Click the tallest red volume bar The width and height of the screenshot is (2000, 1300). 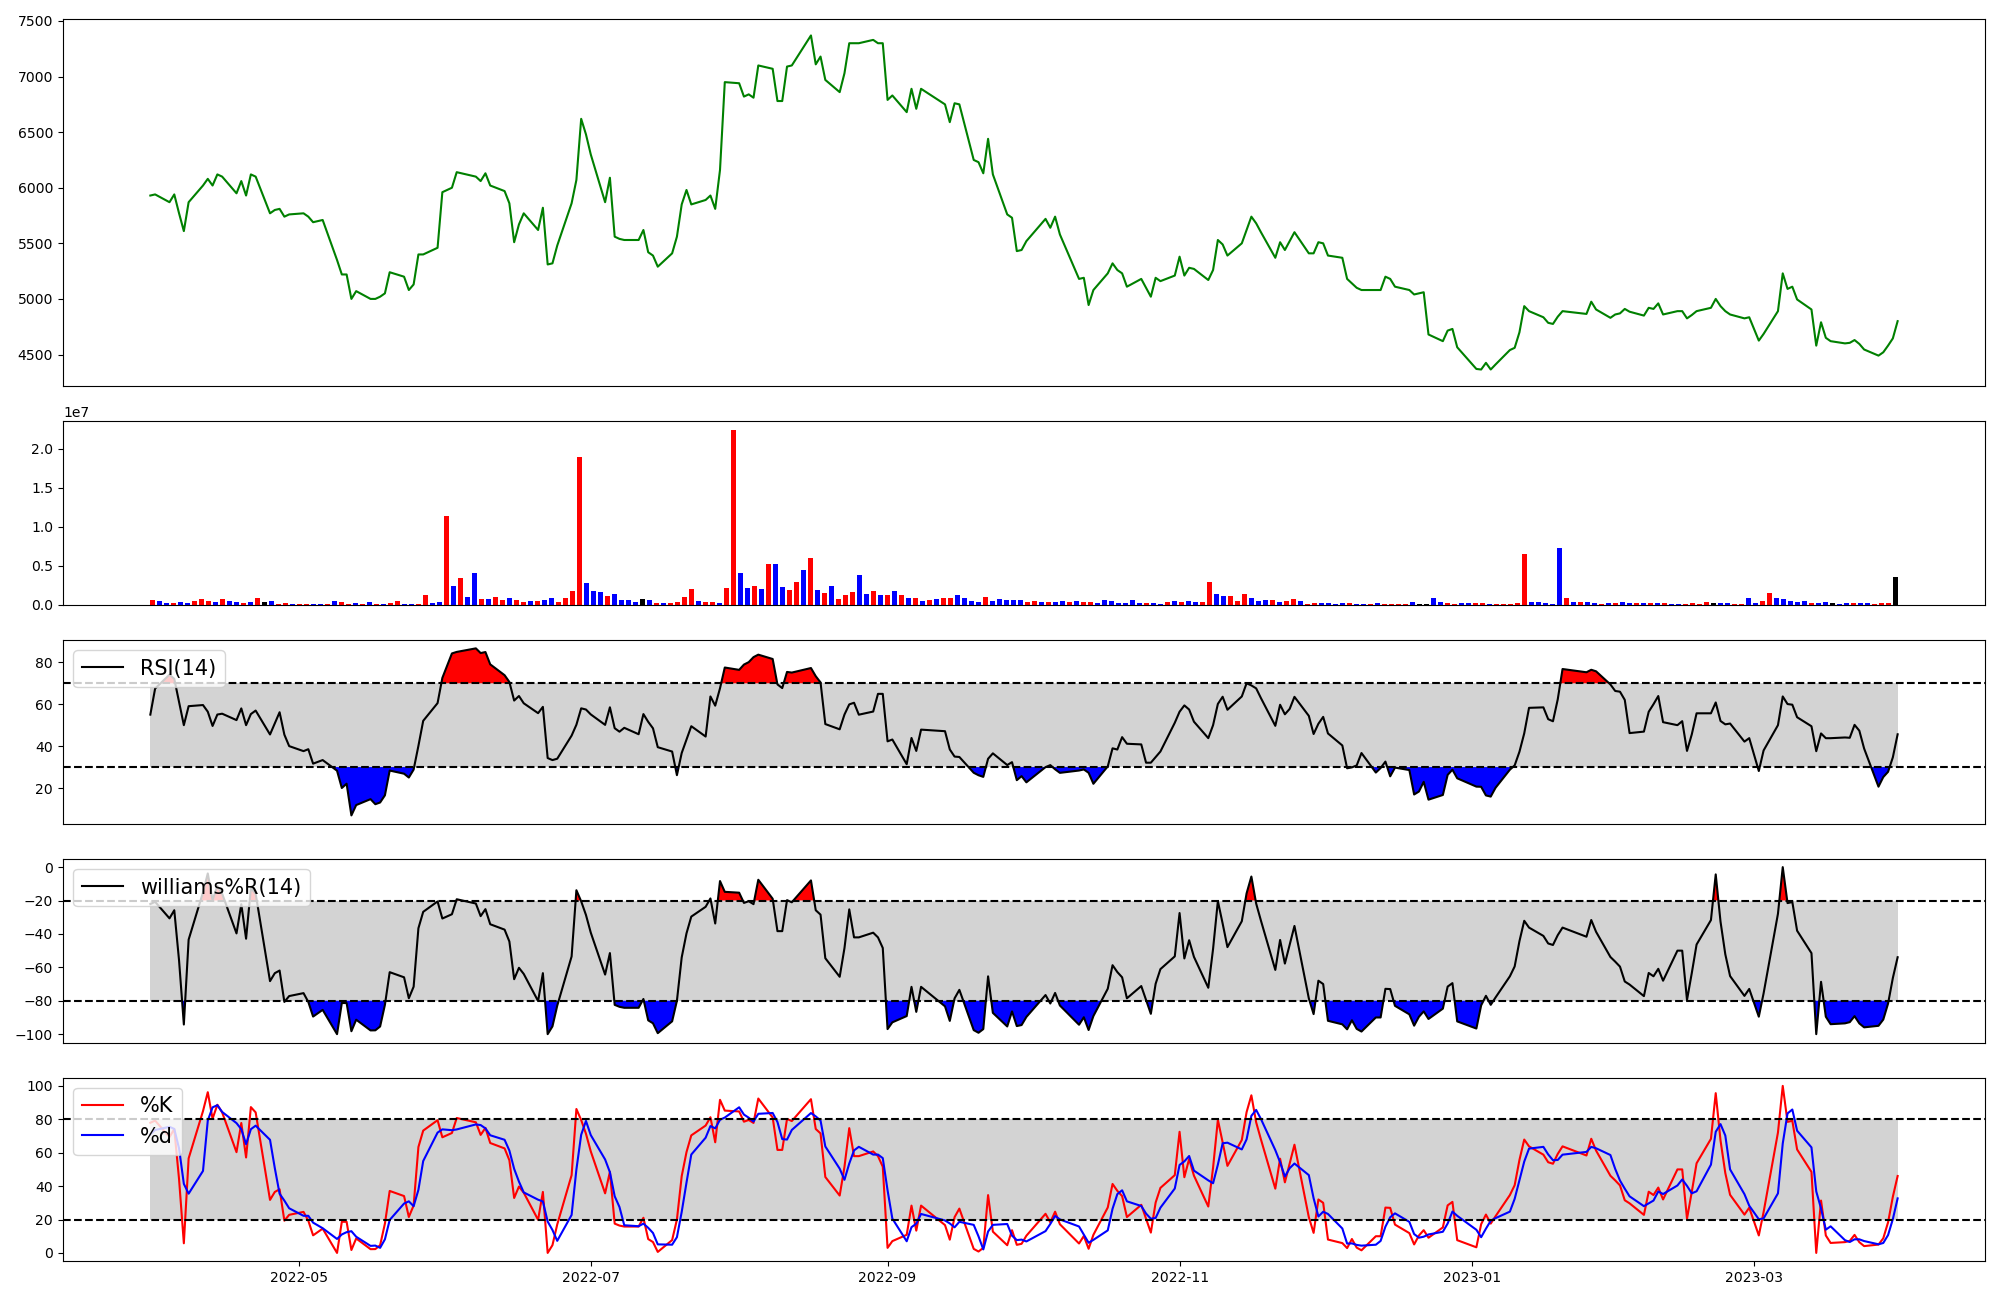[733, 517]
